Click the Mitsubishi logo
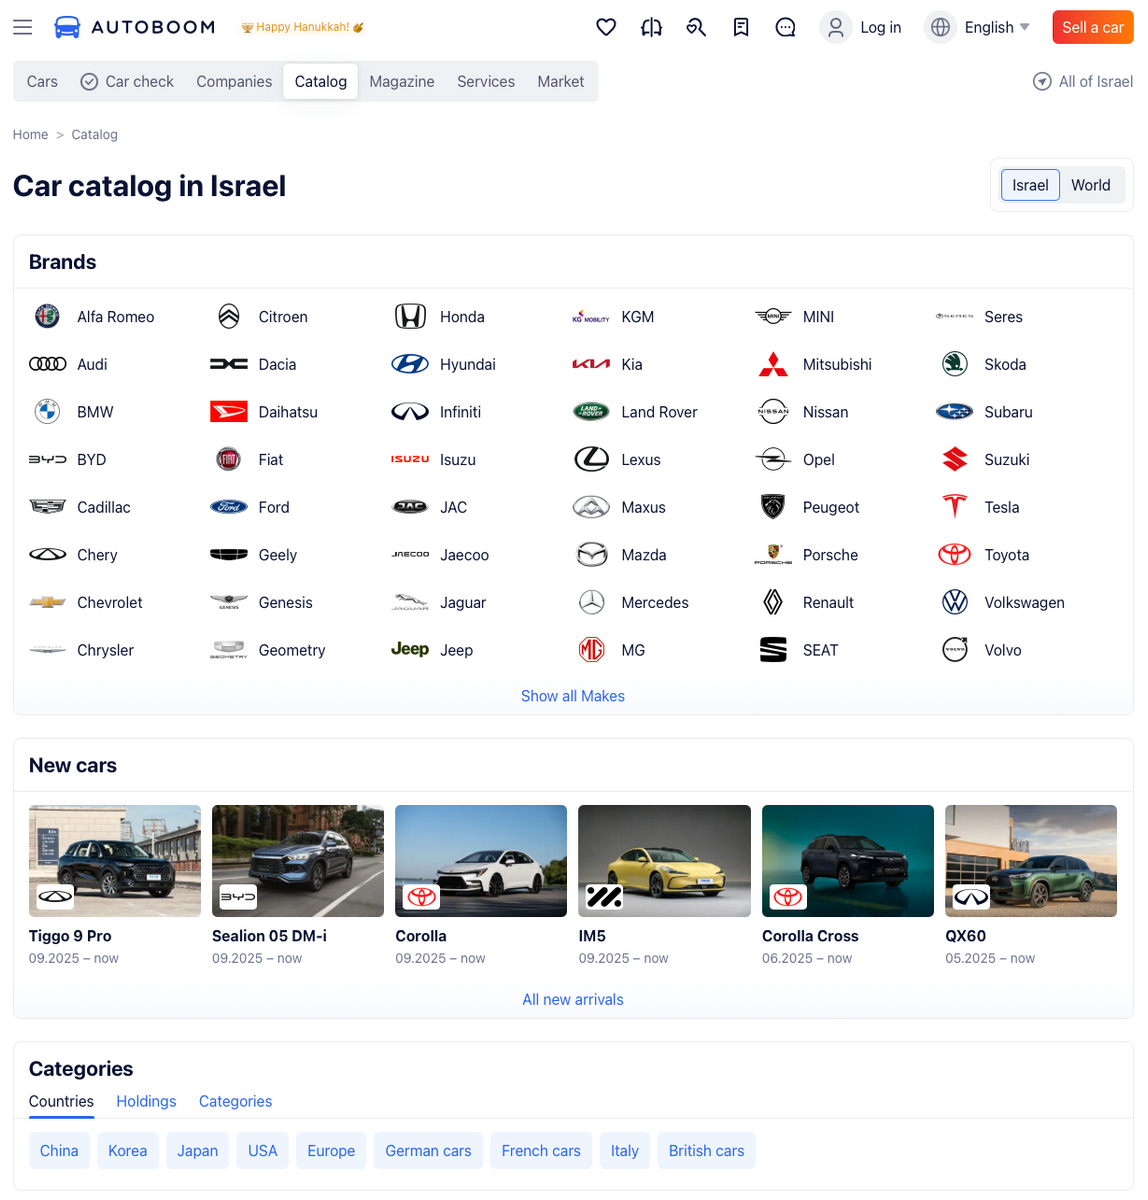The width and height of the screenshot is (1148, 1200). (x=773, y=364)
